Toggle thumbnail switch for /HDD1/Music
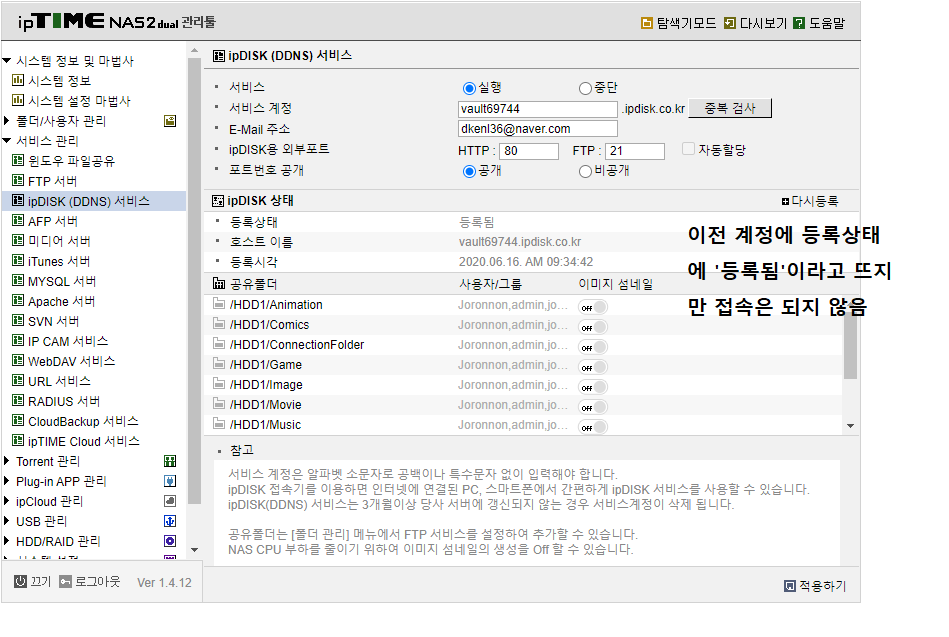The height and width of the screenshot is (637, 949). [x=593, y=427]
